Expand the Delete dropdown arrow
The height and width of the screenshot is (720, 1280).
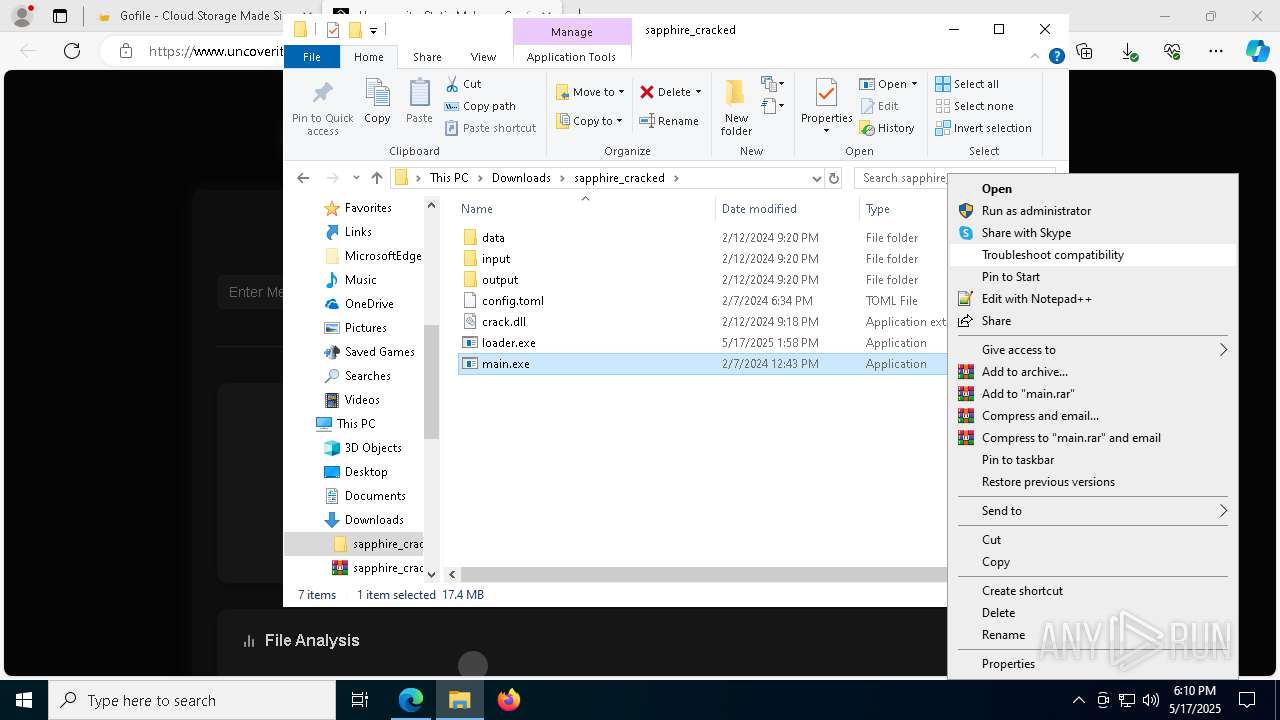pyautogui.click(x=698, y=92)
